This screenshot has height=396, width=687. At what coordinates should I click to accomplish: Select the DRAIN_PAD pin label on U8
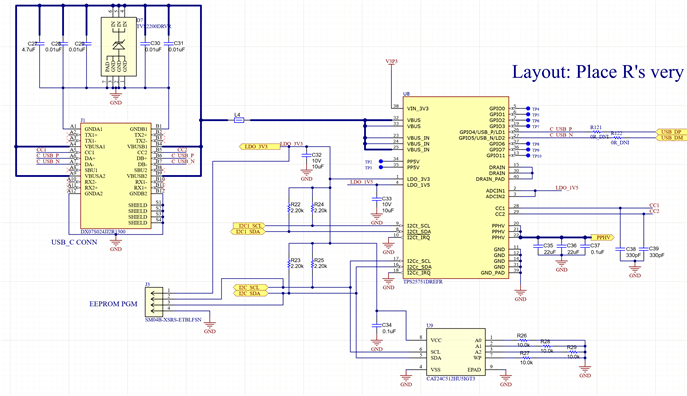click(490, 179)
